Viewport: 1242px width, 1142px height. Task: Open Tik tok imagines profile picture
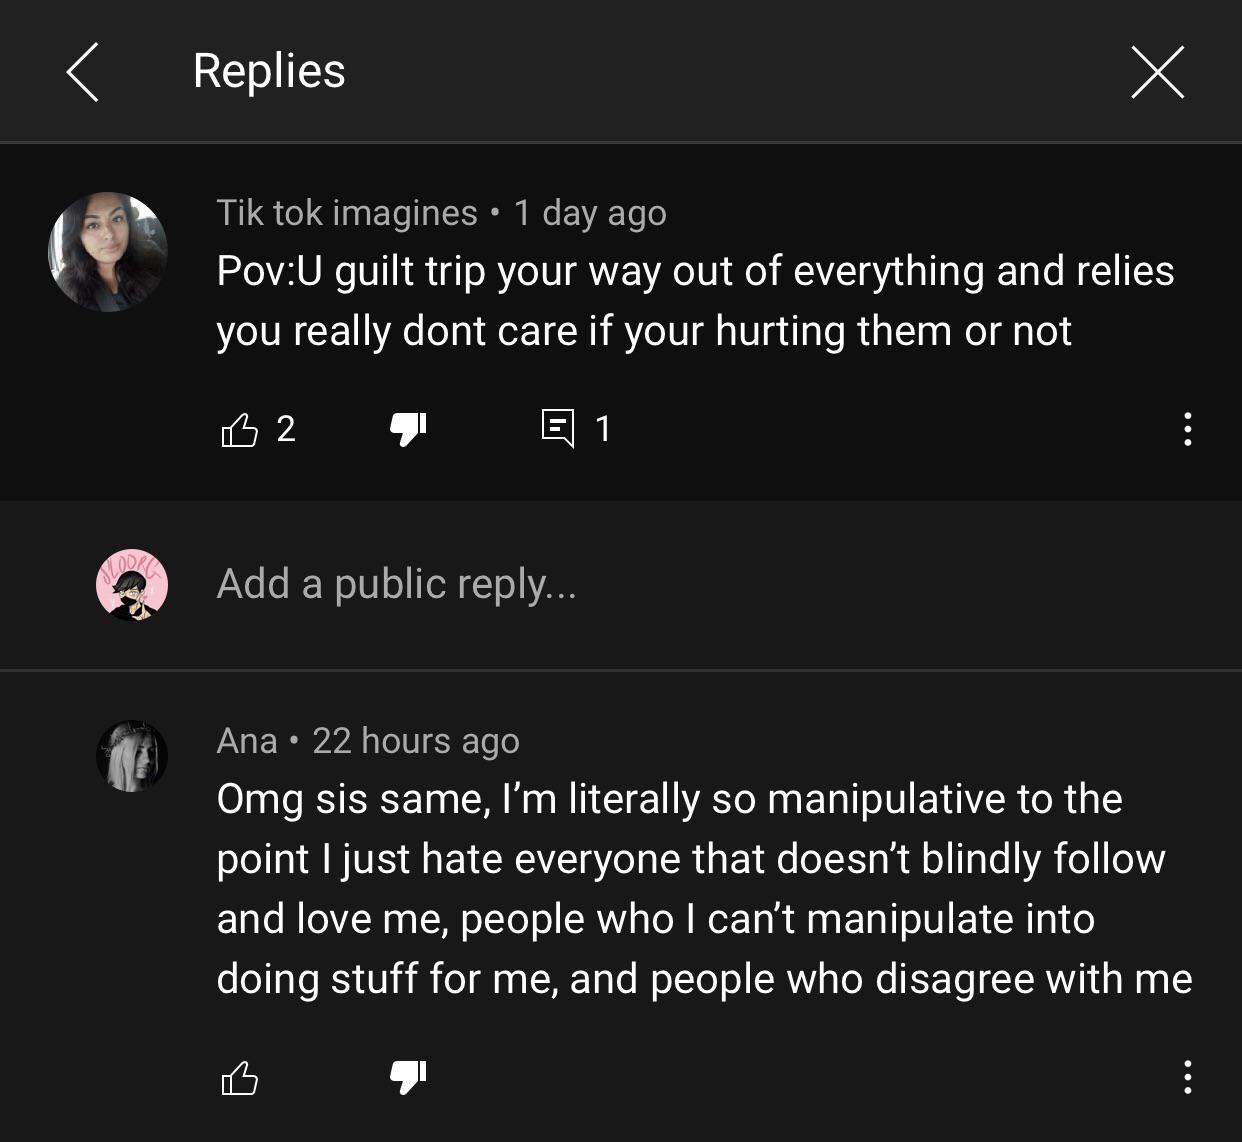108,252
